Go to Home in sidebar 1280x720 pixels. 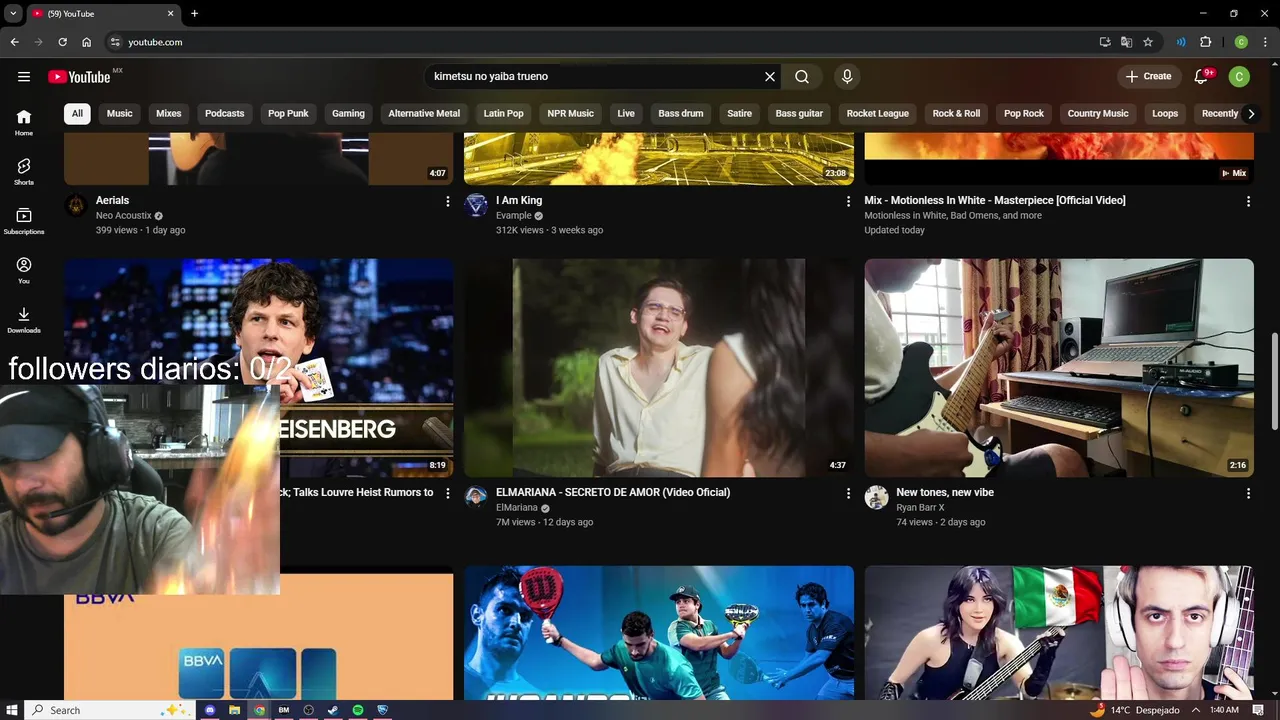24,122
